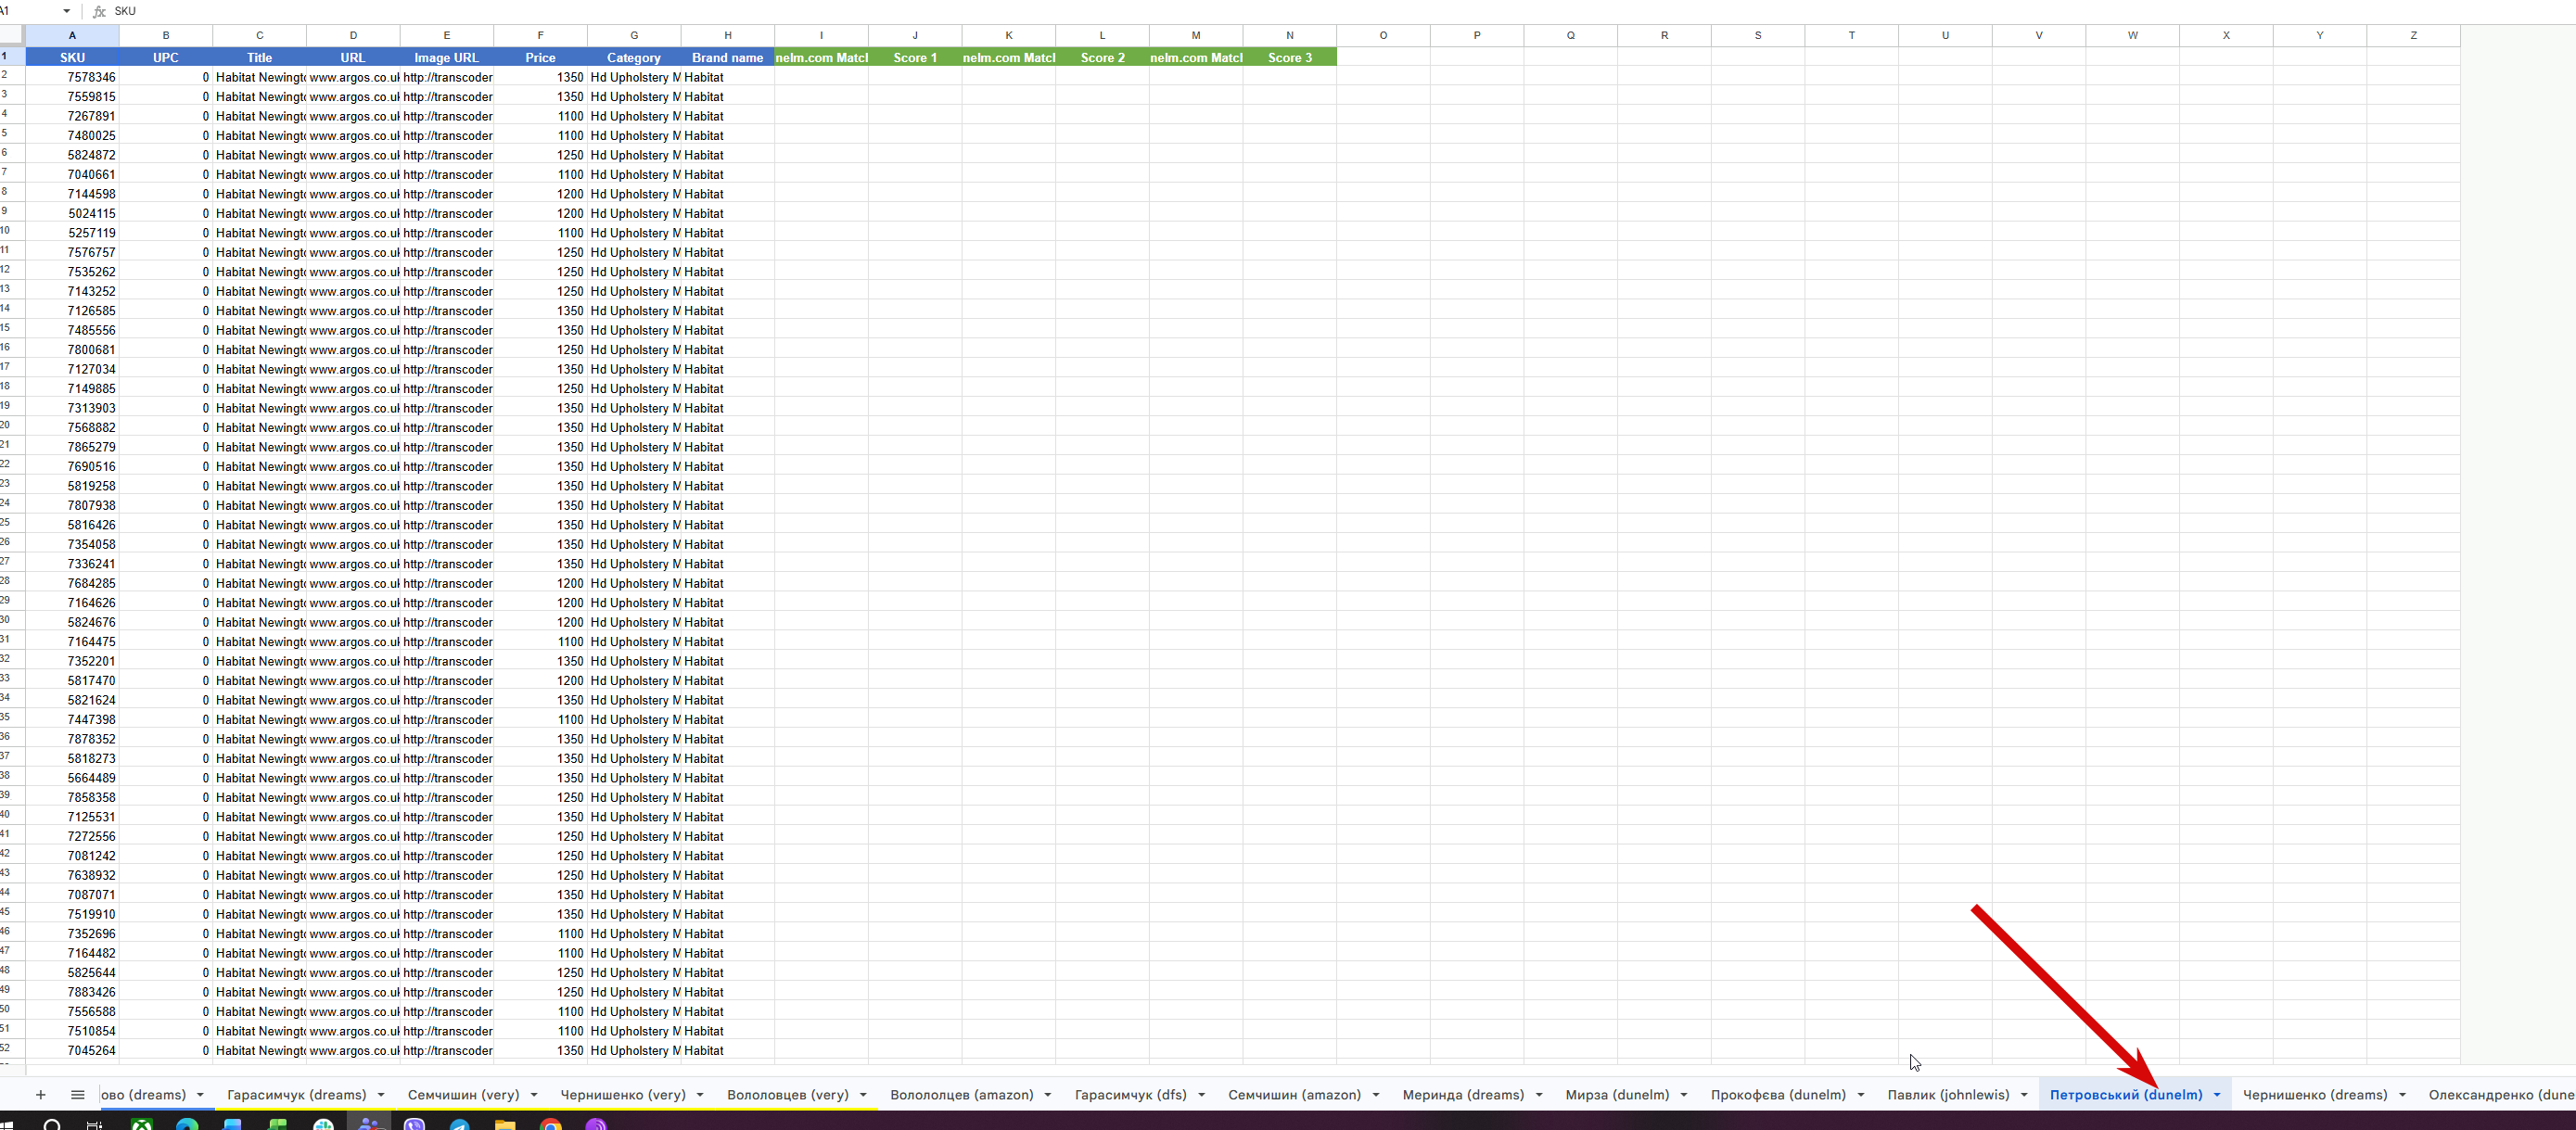Open Xbox app from the taskbar

tap(142, 1124)
